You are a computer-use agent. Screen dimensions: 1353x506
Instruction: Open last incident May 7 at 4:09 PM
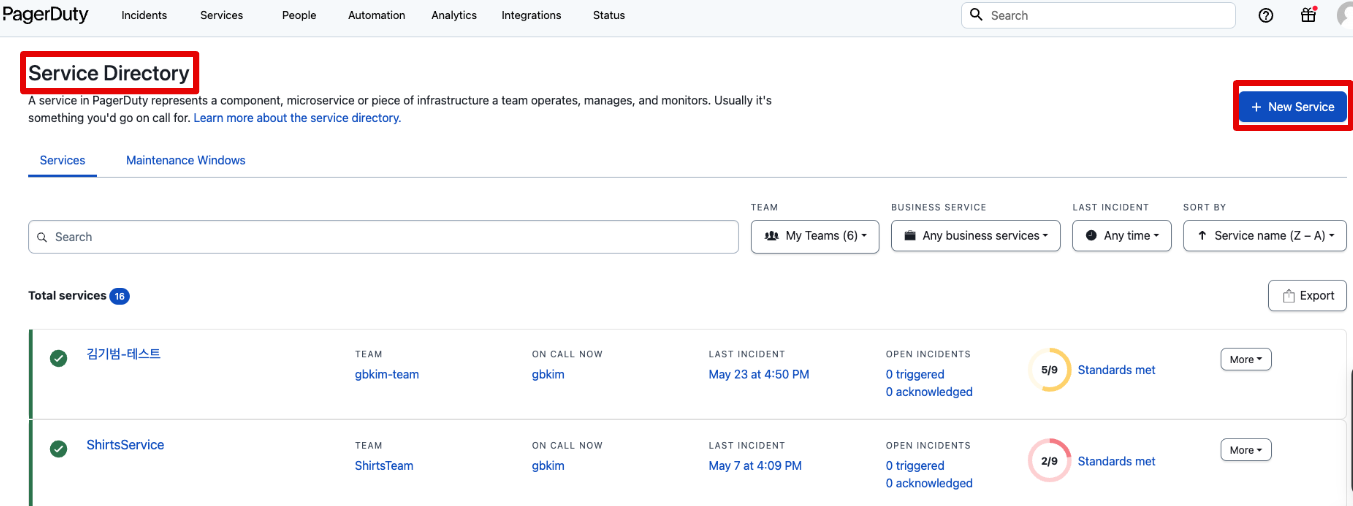coord(755,466)
